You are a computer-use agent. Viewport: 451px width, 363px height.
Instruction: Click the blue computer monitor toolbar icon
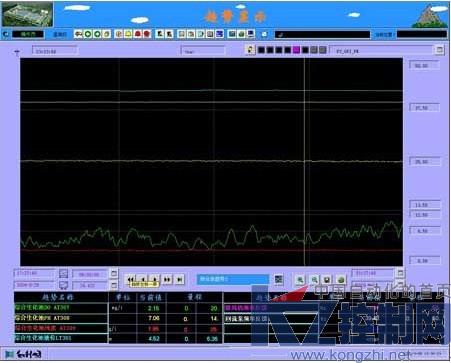[x=251, y=34]
